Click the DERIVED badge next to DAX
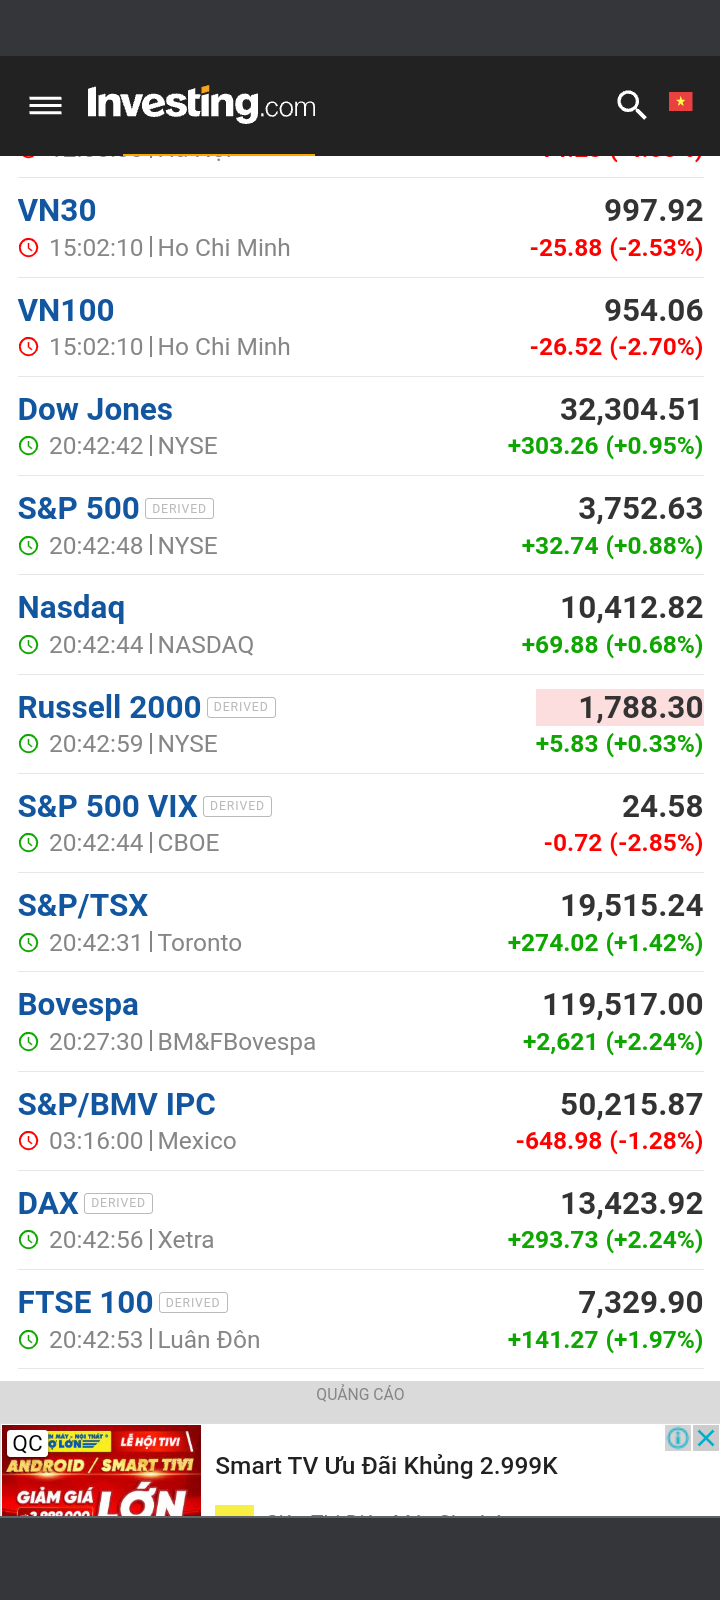Viewport: 720px width, 1600px height. pyautogui.click(x=118, y=1203)
